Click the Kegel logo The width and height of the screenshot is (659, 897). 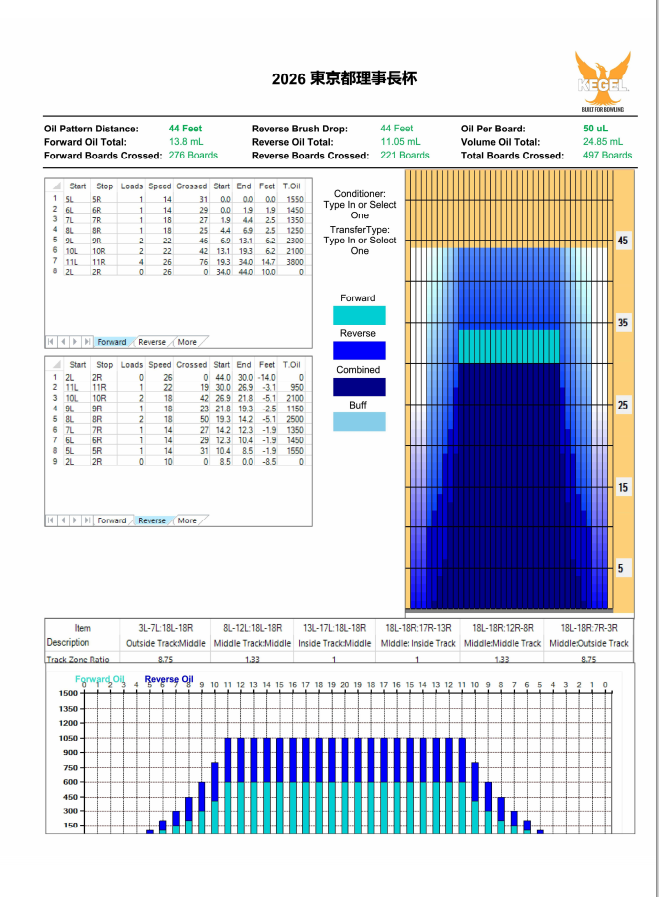click(602, 77)
